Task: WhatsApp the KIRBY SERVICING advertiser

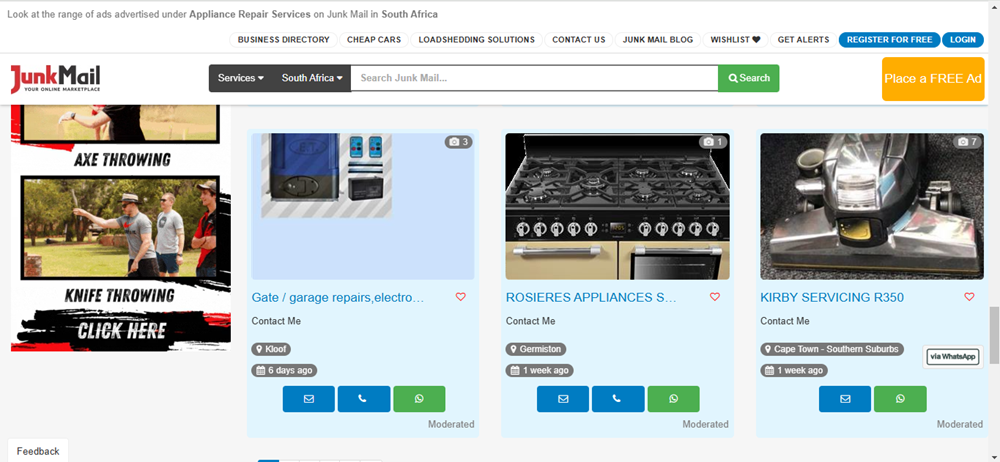Action: click(900, 399)
